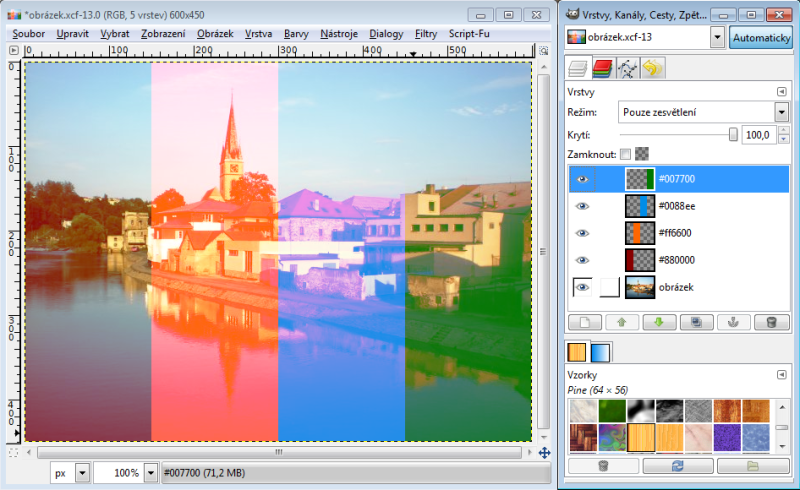Delete layer with the trash icon in the Vrstvy panel
The width and height of the screenshot is (800, 490).
[771, 323]
